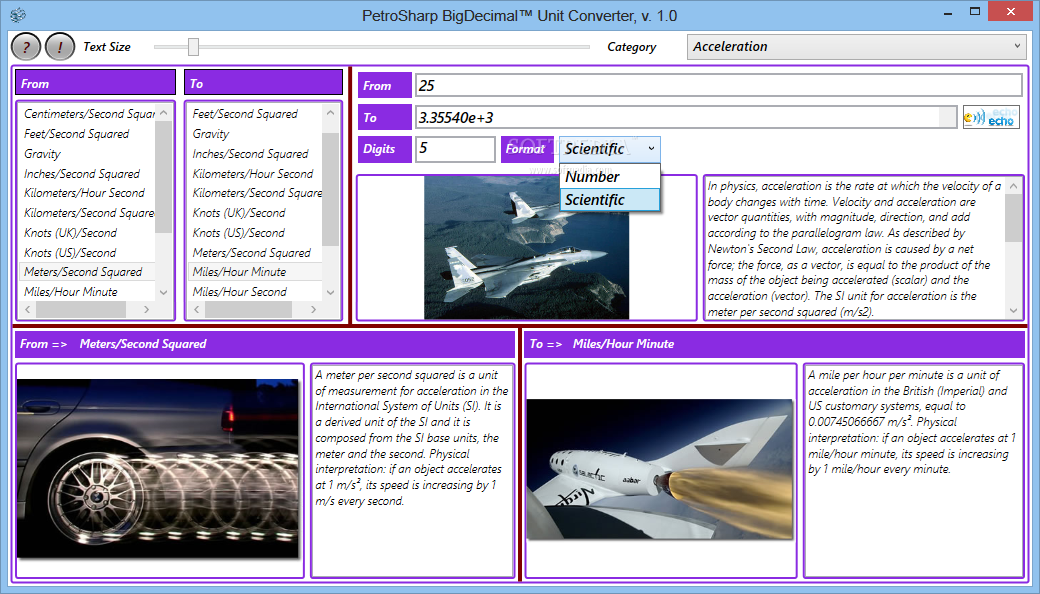Select Gravity in the From list
Image resolution: width=1040 pixels, height=594 pixels.
coord(87,153)
